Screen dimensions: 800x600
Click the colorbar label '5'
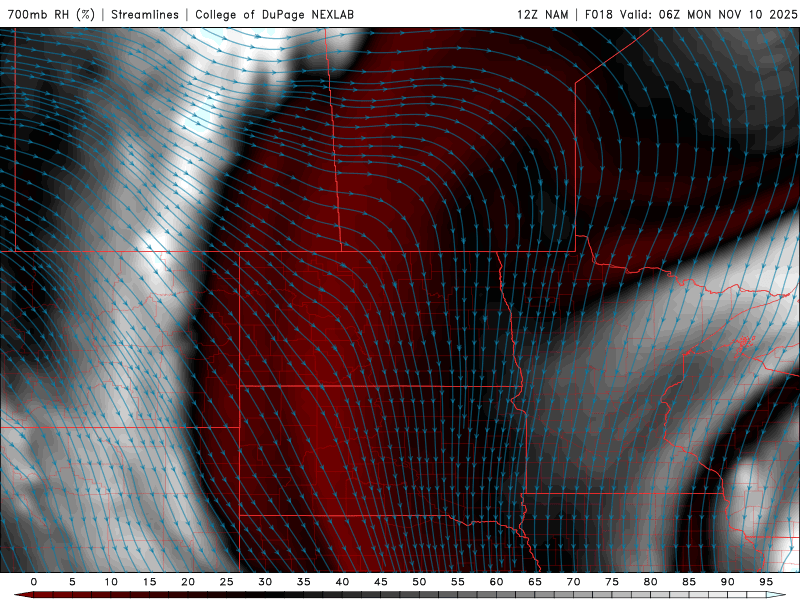[72, 582]
